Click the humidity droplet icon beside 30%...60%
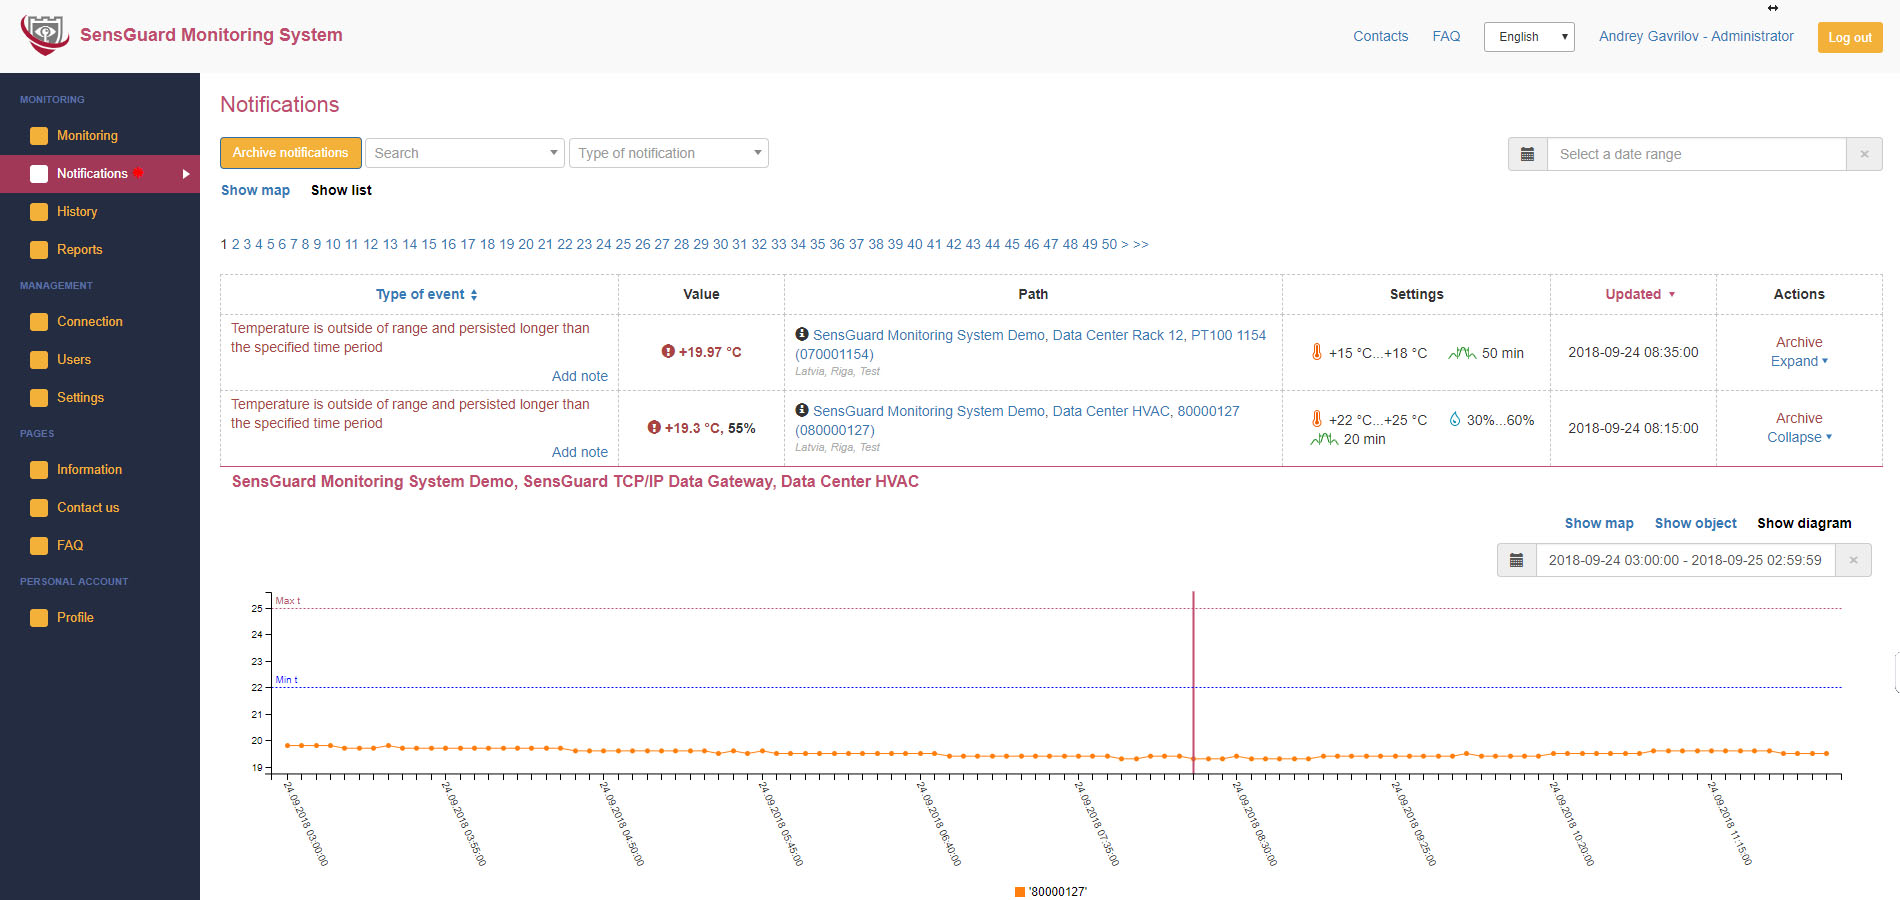Screen dimensions: 1900x900 pos(1454,420)
